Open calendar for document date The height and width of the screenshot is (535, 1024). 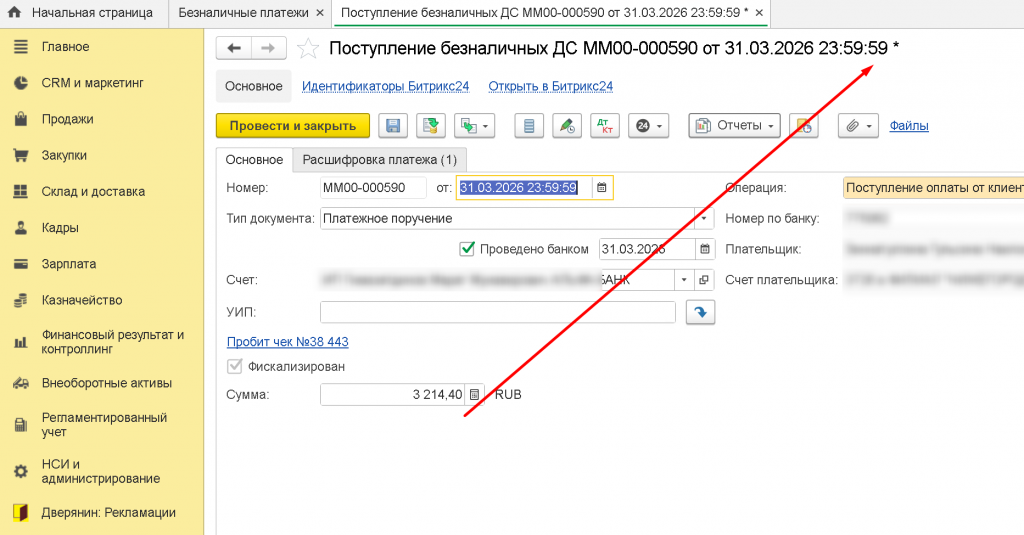[x=601, y=187]
